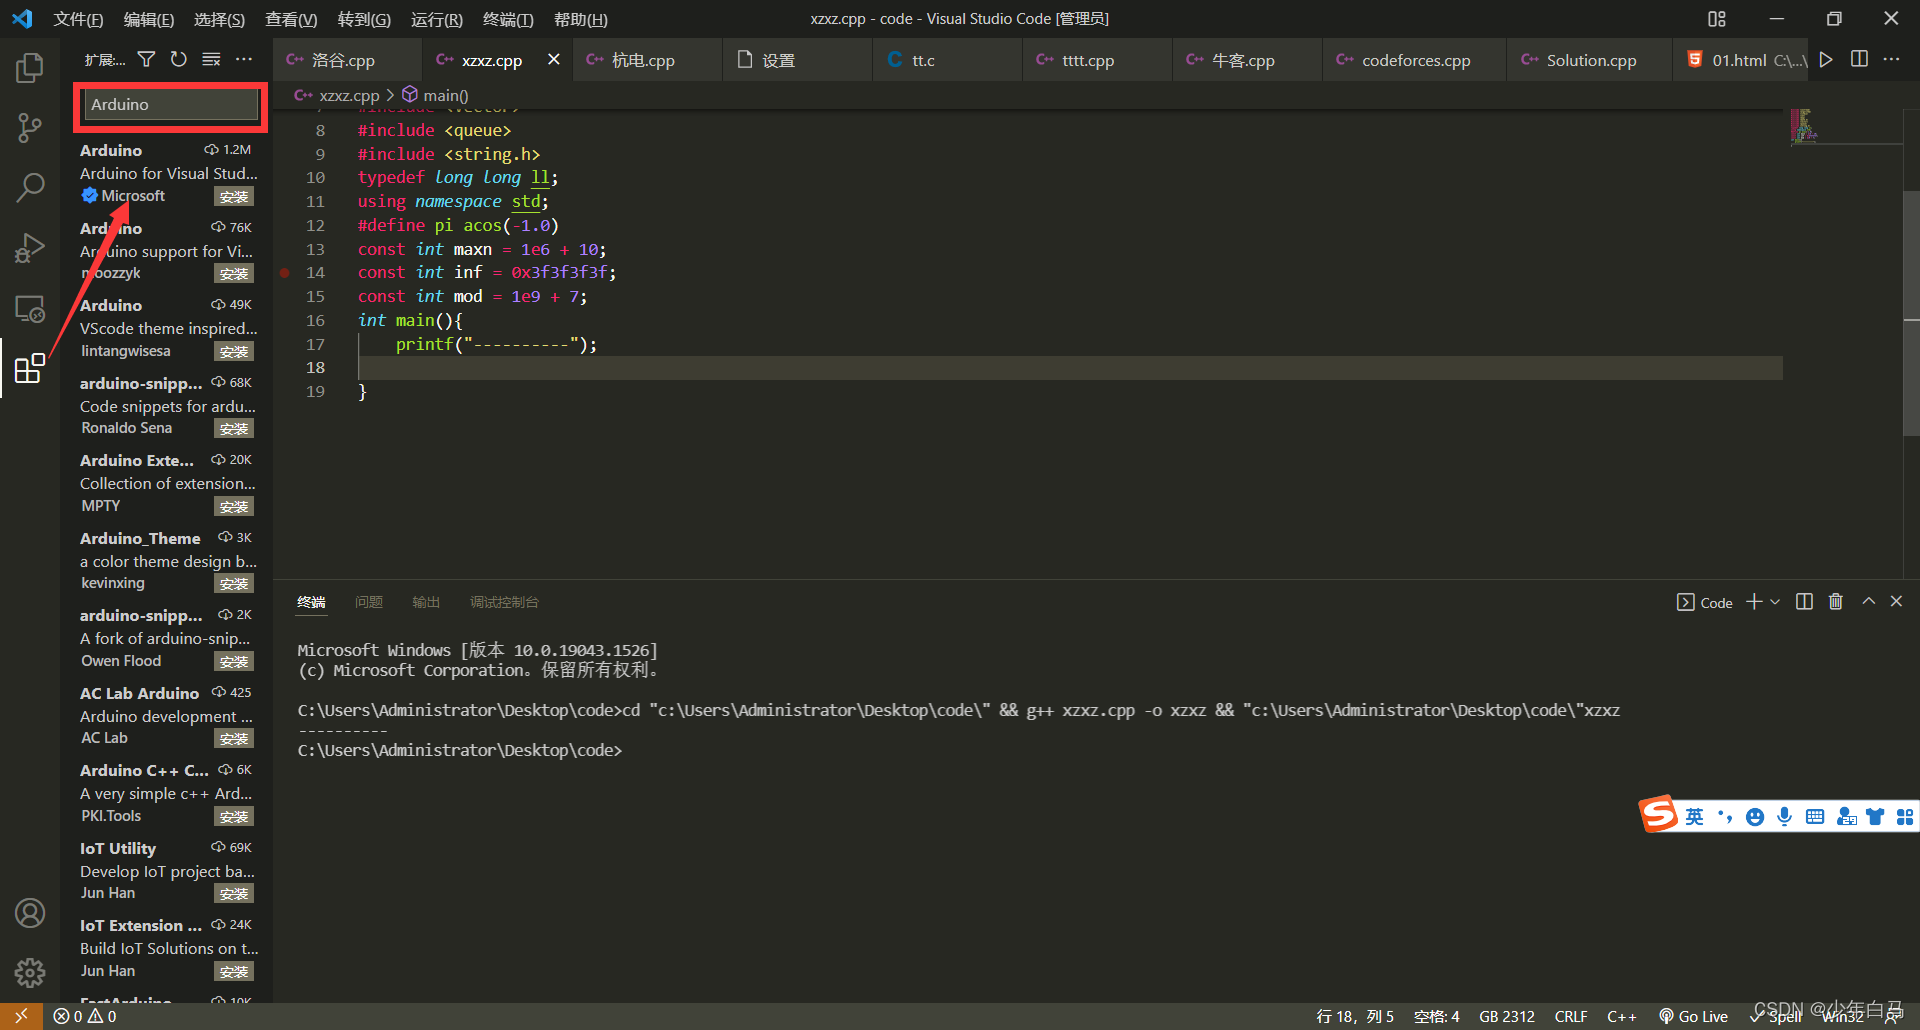
Task: Switch to the 杭电.cpp tab
Action: 646,60
